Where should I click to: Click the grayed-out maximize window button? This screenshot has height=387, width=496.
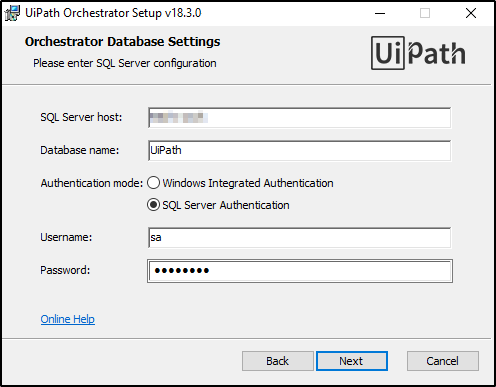[425, 13]
